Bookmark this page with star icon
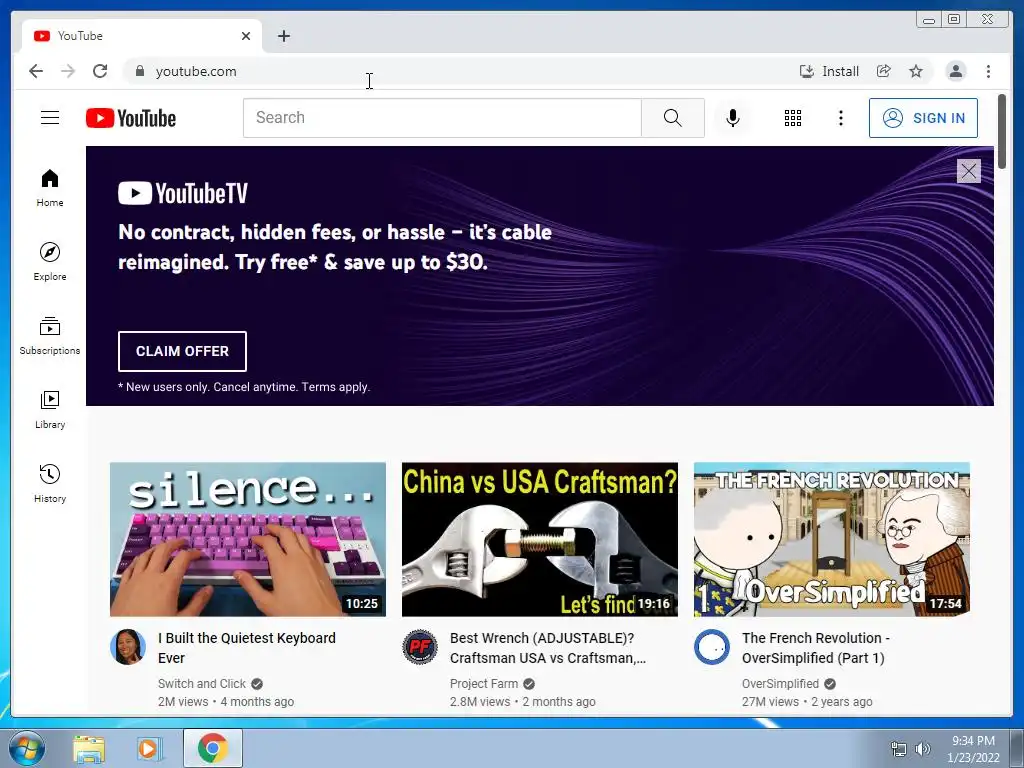The width and height of the screenshot is (1024, 768). click(916, 71)
